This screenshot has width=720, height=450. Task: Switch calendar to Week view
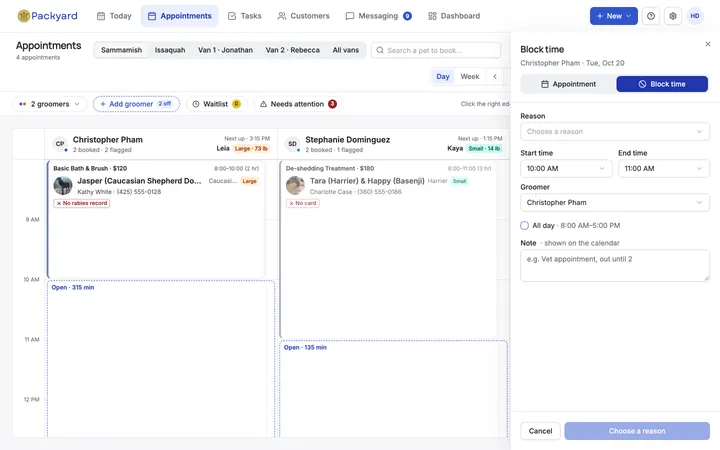470,77
